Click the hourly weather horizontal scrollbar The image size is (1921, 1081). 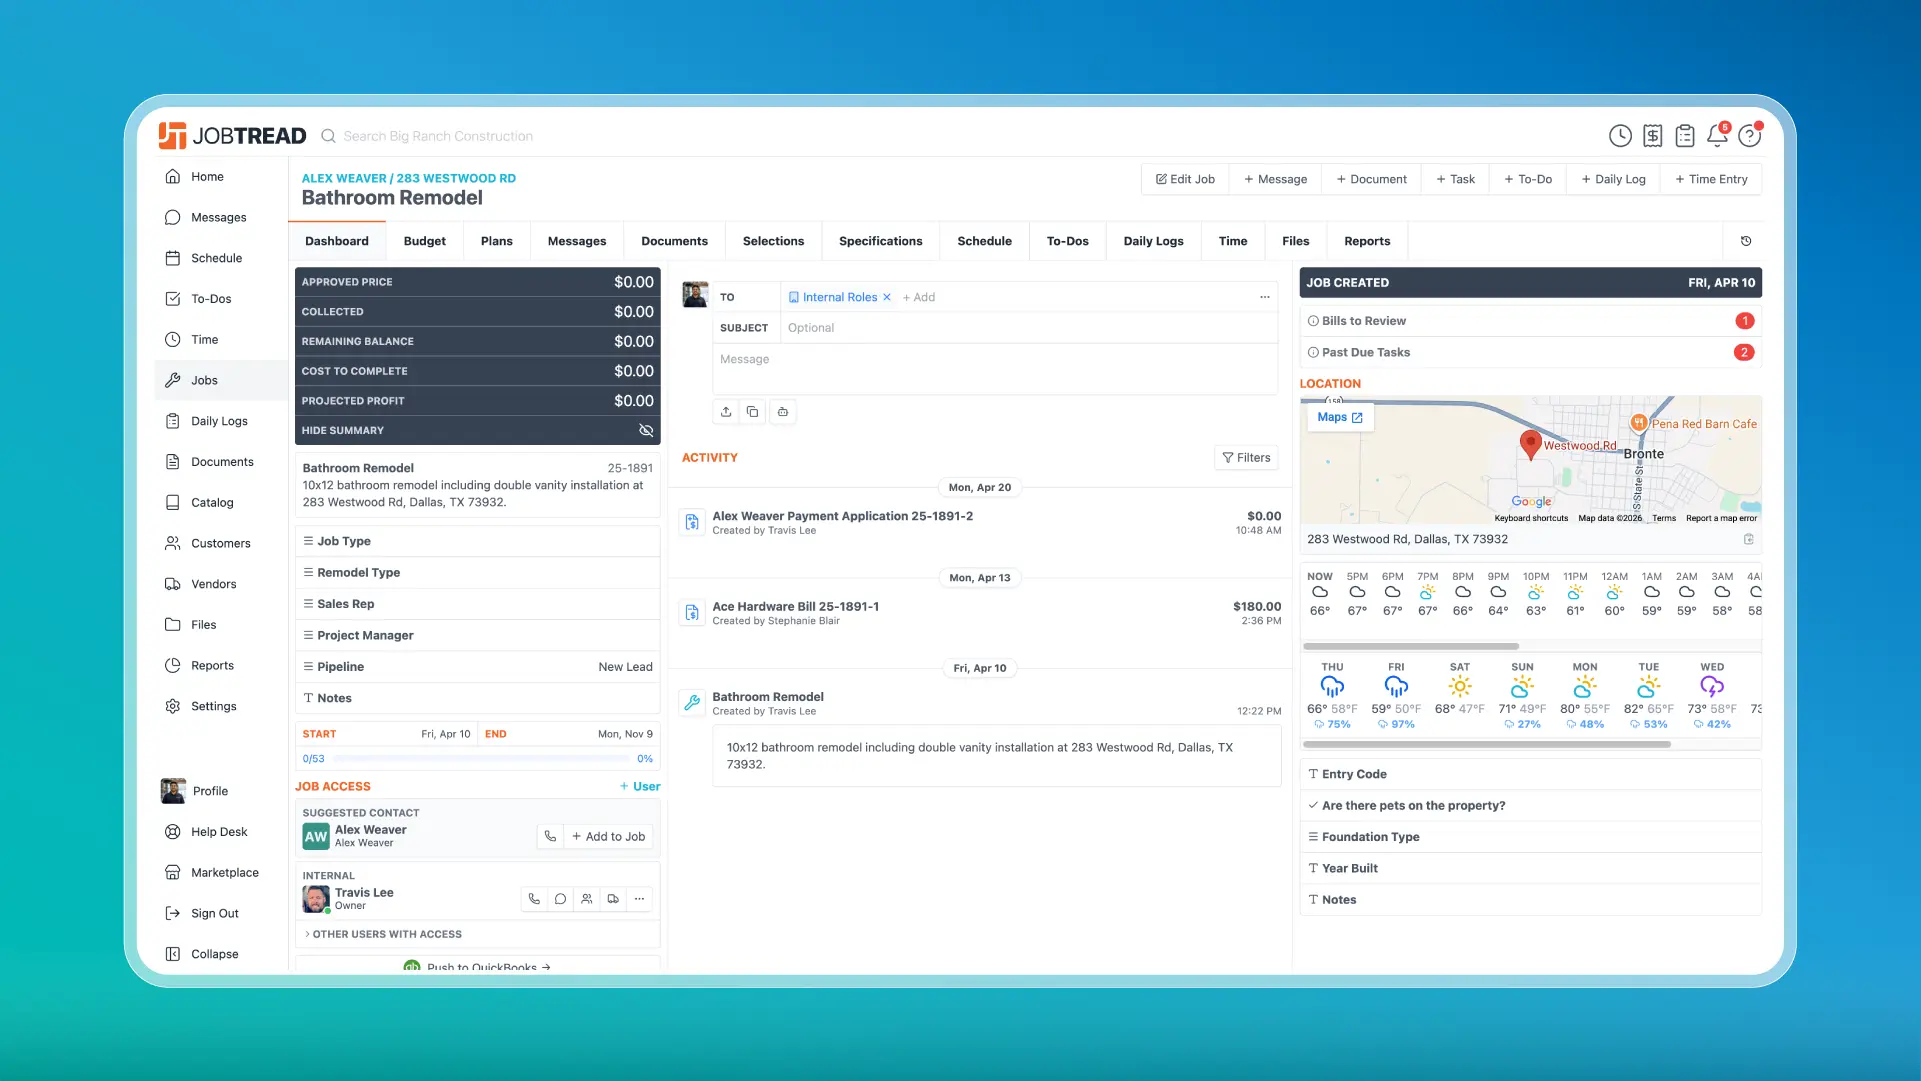point(1411,647)
